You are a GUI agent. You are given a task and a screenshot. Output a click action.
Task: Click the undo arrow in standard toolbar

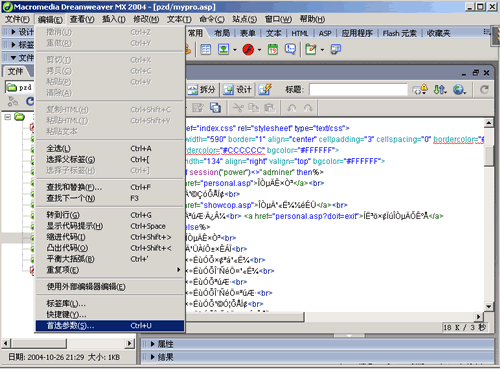pyautogui.click(x=292, y=108)
